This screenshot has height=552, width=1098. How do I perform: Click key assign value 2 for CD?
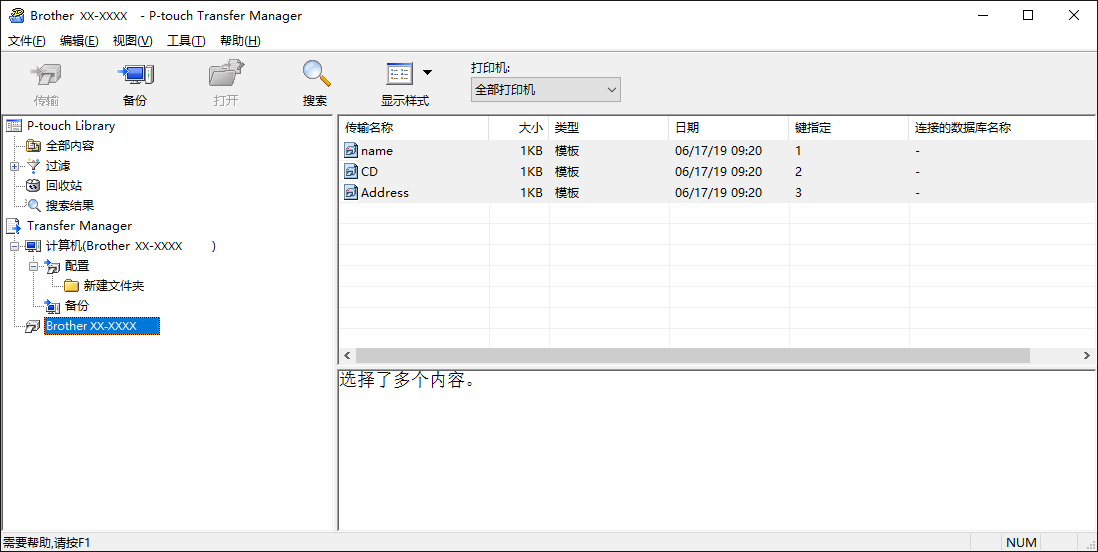coord(798,172)
